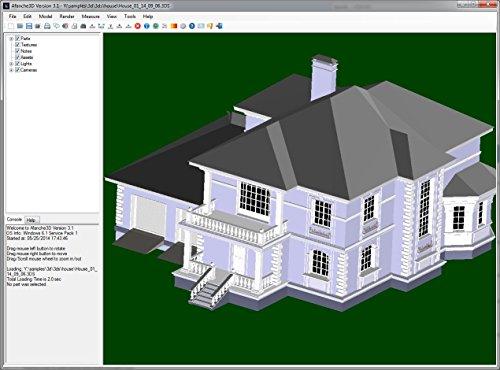The height and width of the screenshot is (370, 500).
Task: Disable the Lights checkbox
Action: [x=18, y=64]
